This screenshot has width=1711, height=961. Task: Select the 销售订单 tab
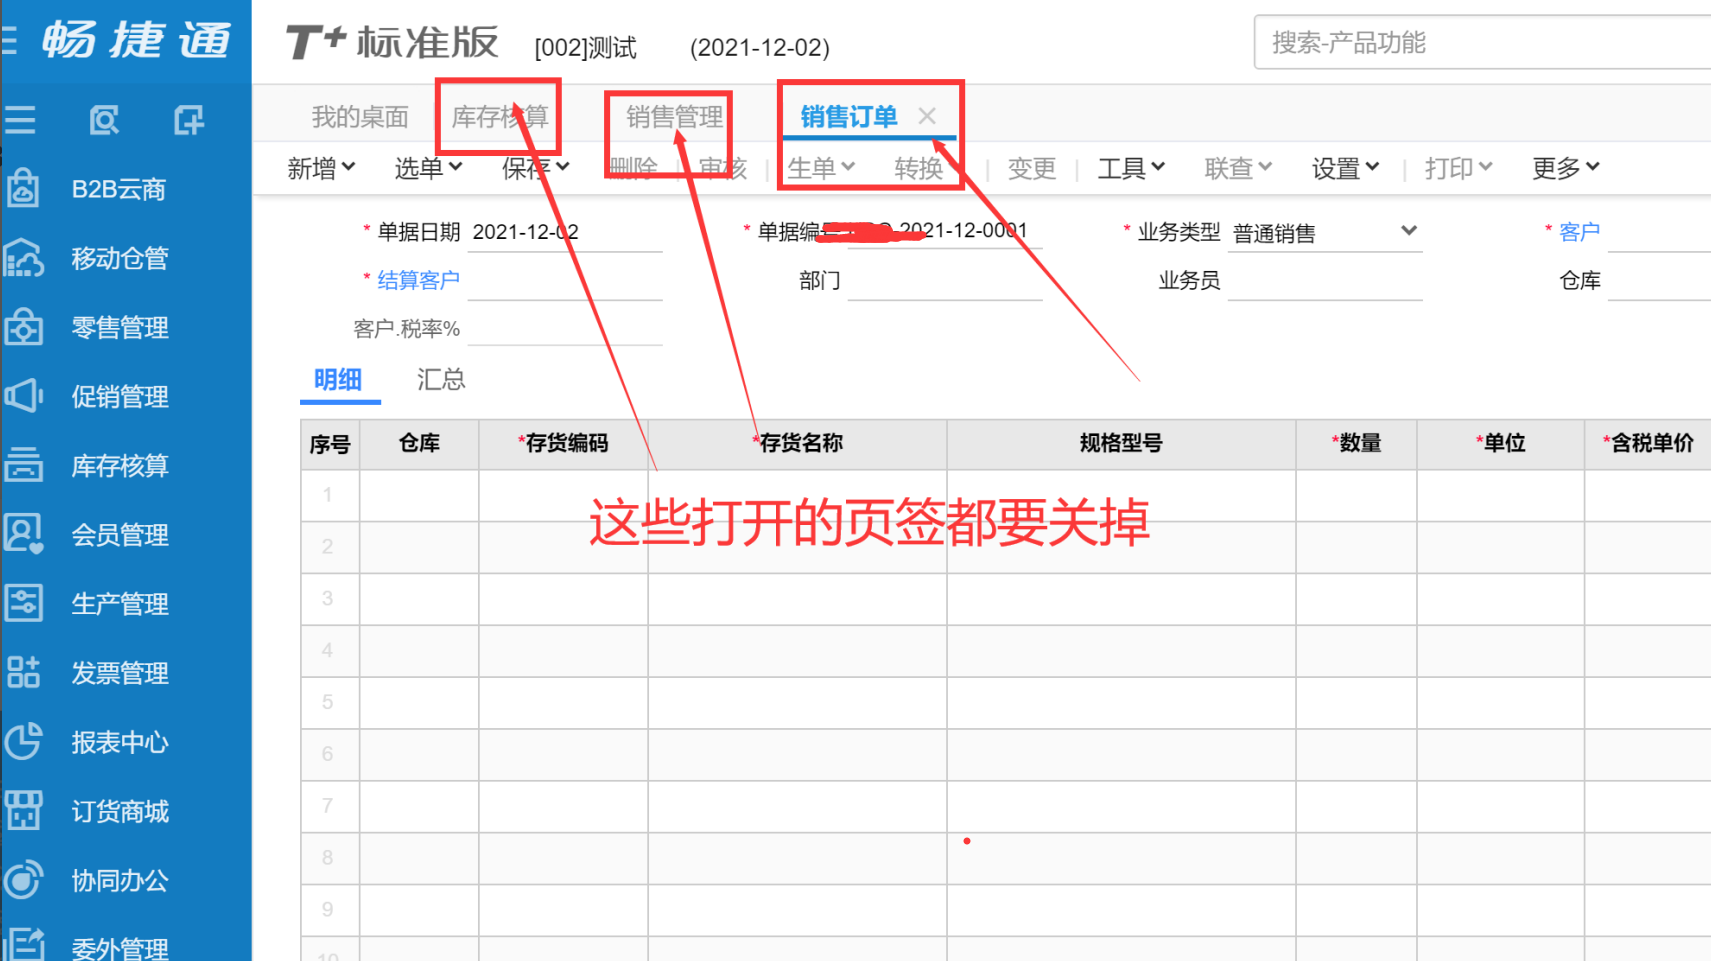[849, 117]
